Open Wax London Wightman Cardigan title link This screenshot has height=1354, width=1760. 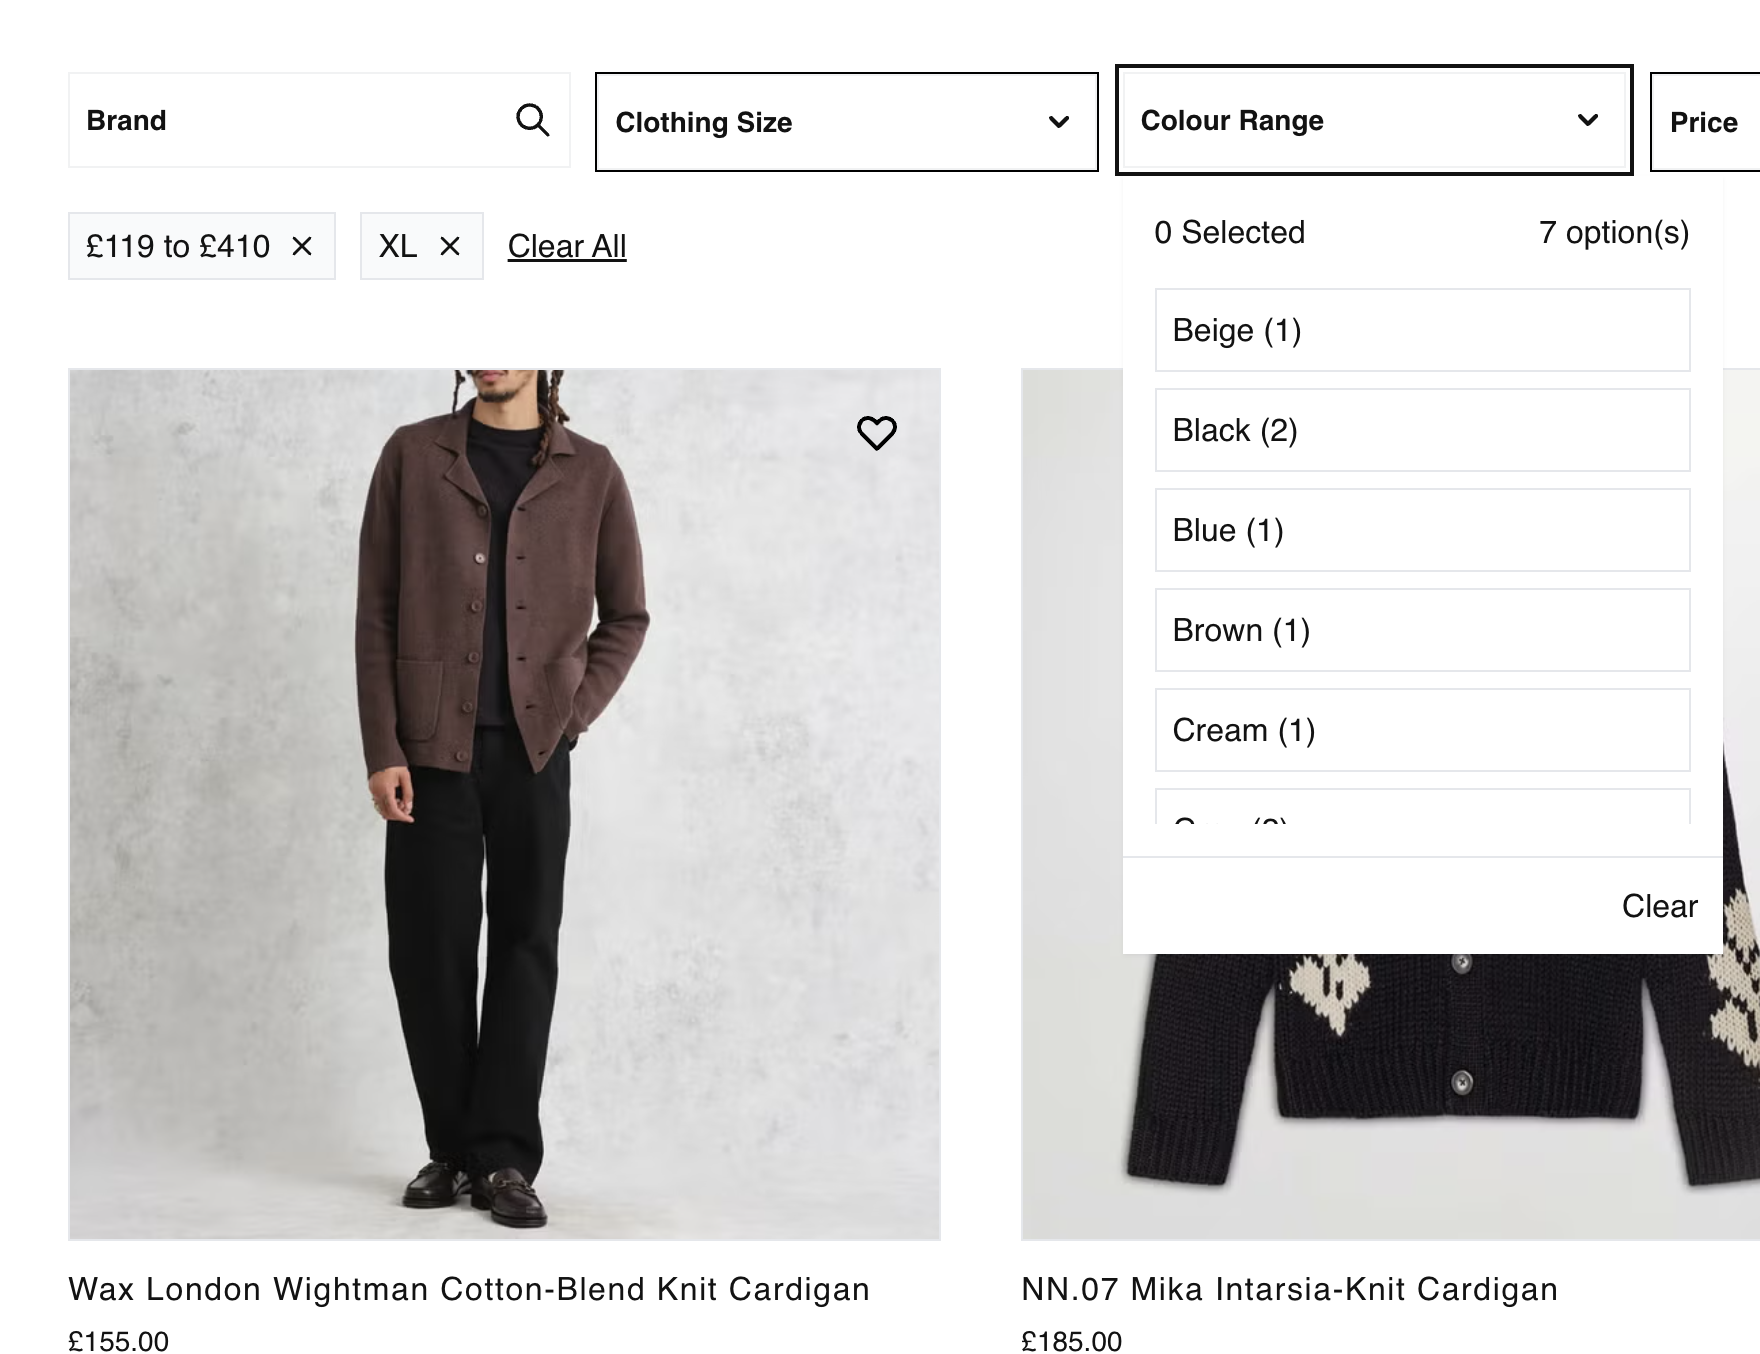469,1289
